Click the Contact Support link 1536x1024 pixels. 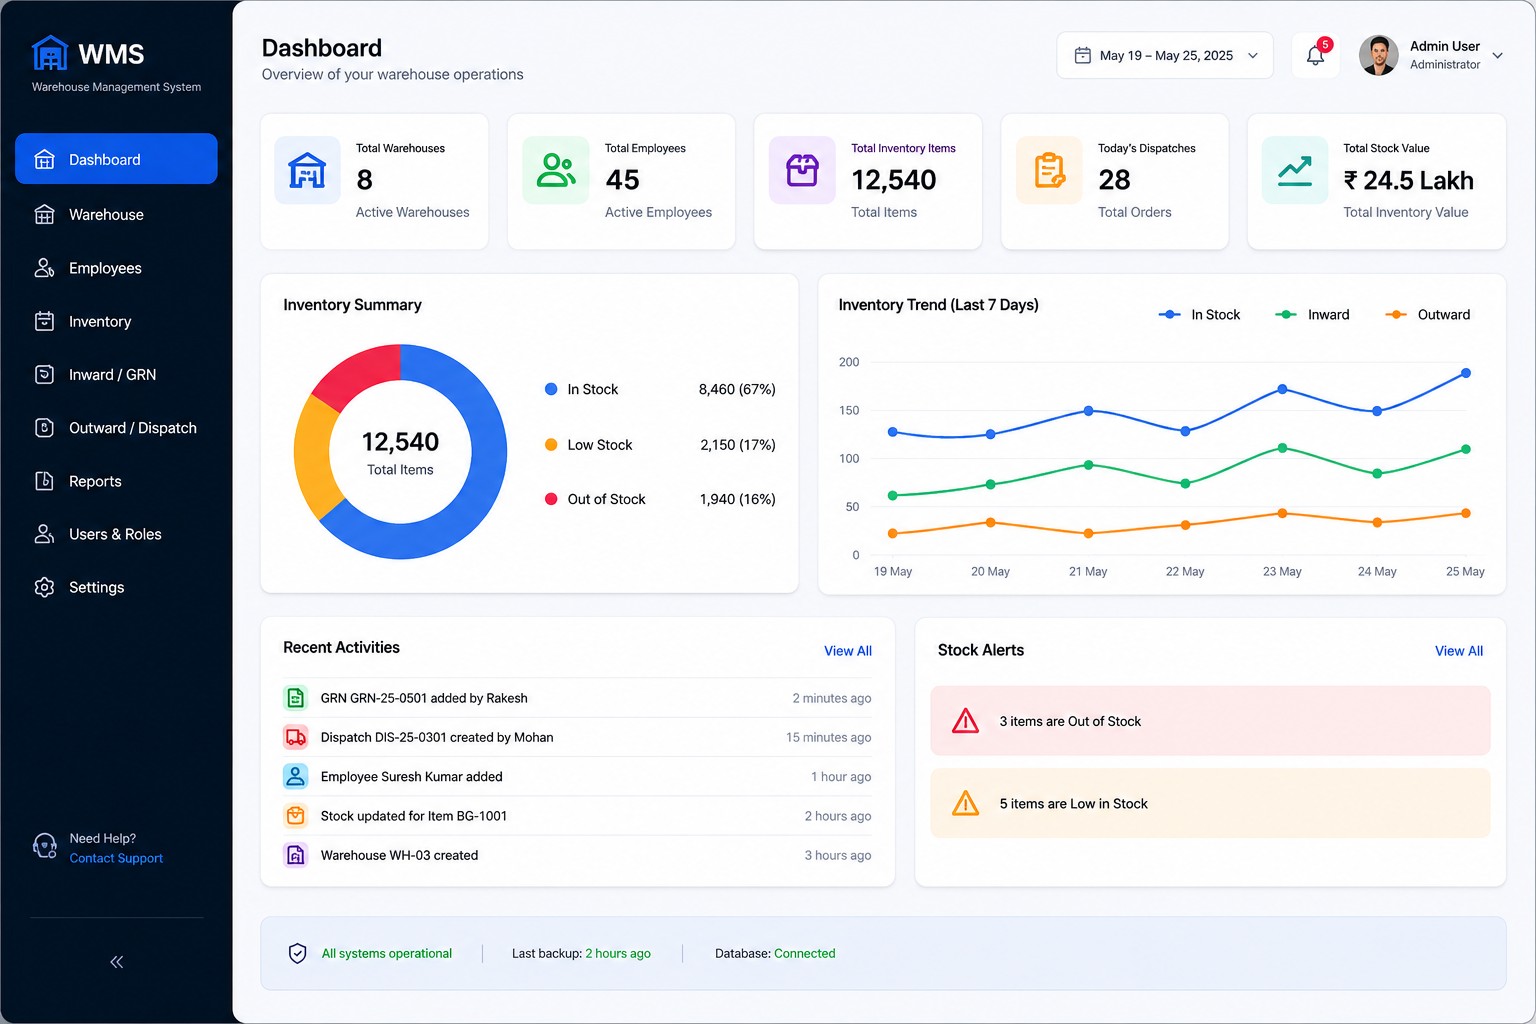point(116,858)
